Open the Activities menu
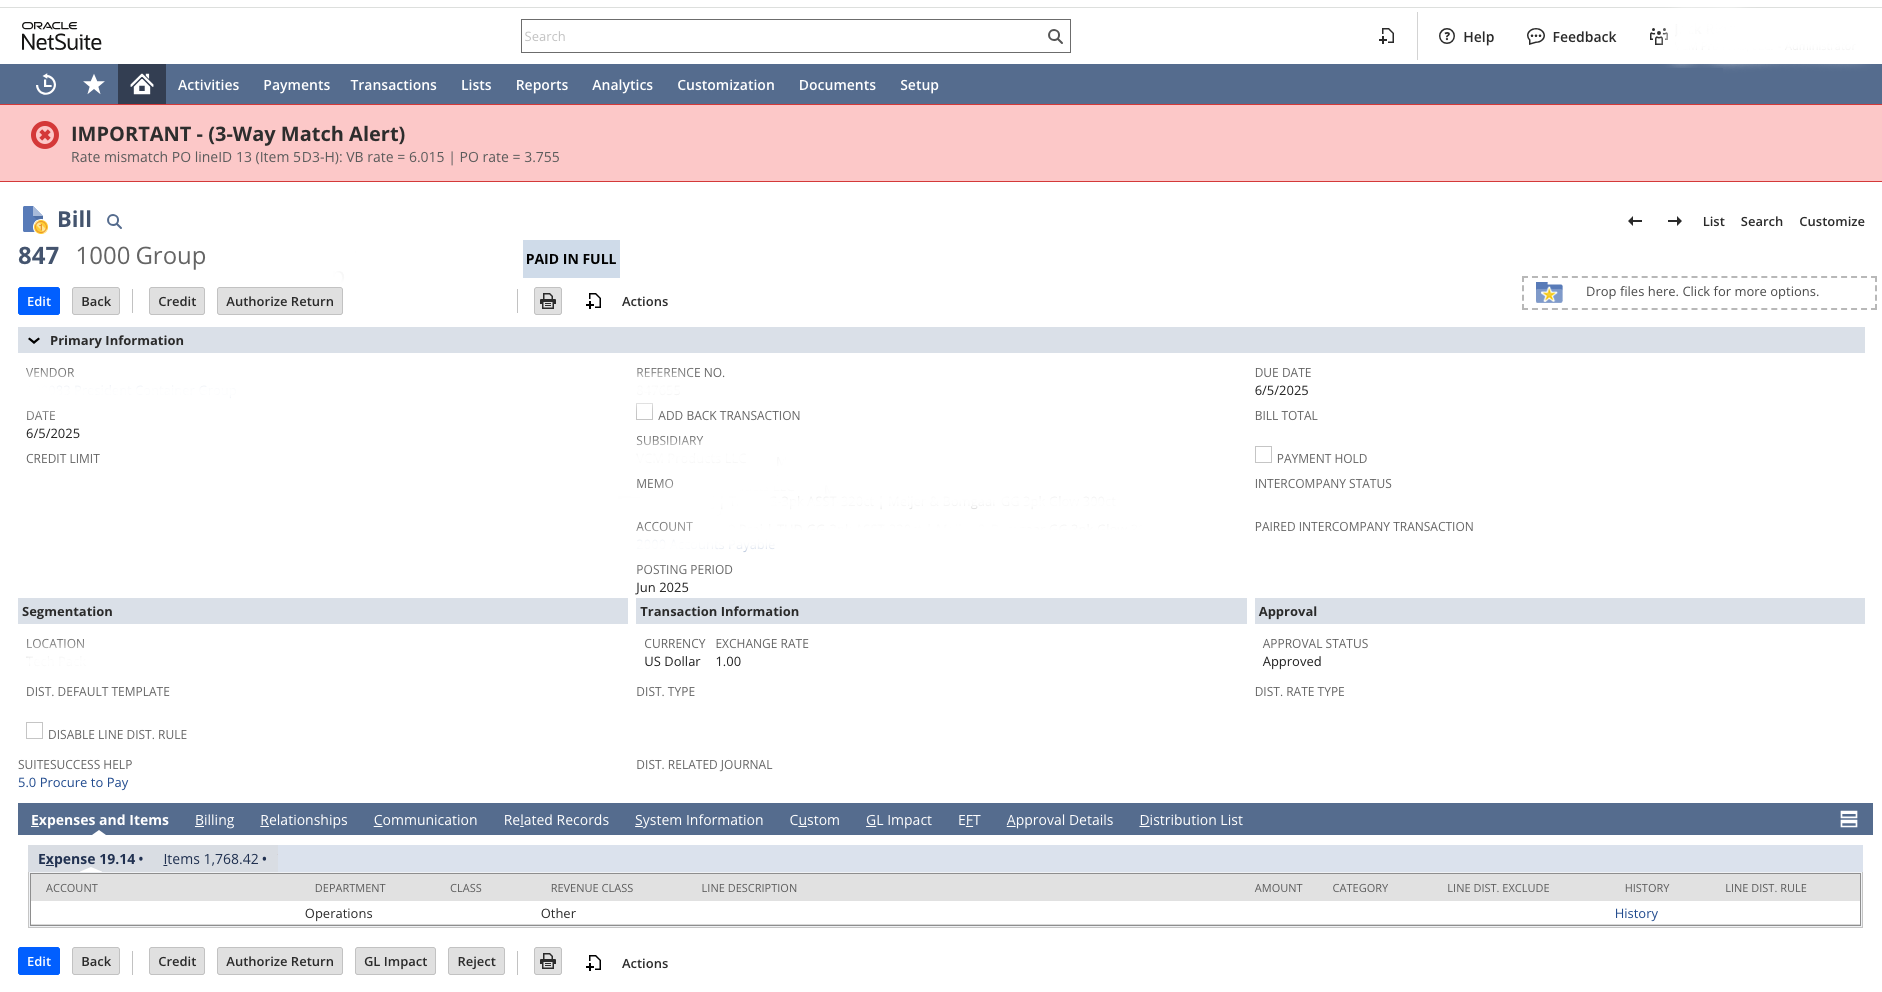The width and height of the screenshot is (1882, 992). click(x=208, y=85)
